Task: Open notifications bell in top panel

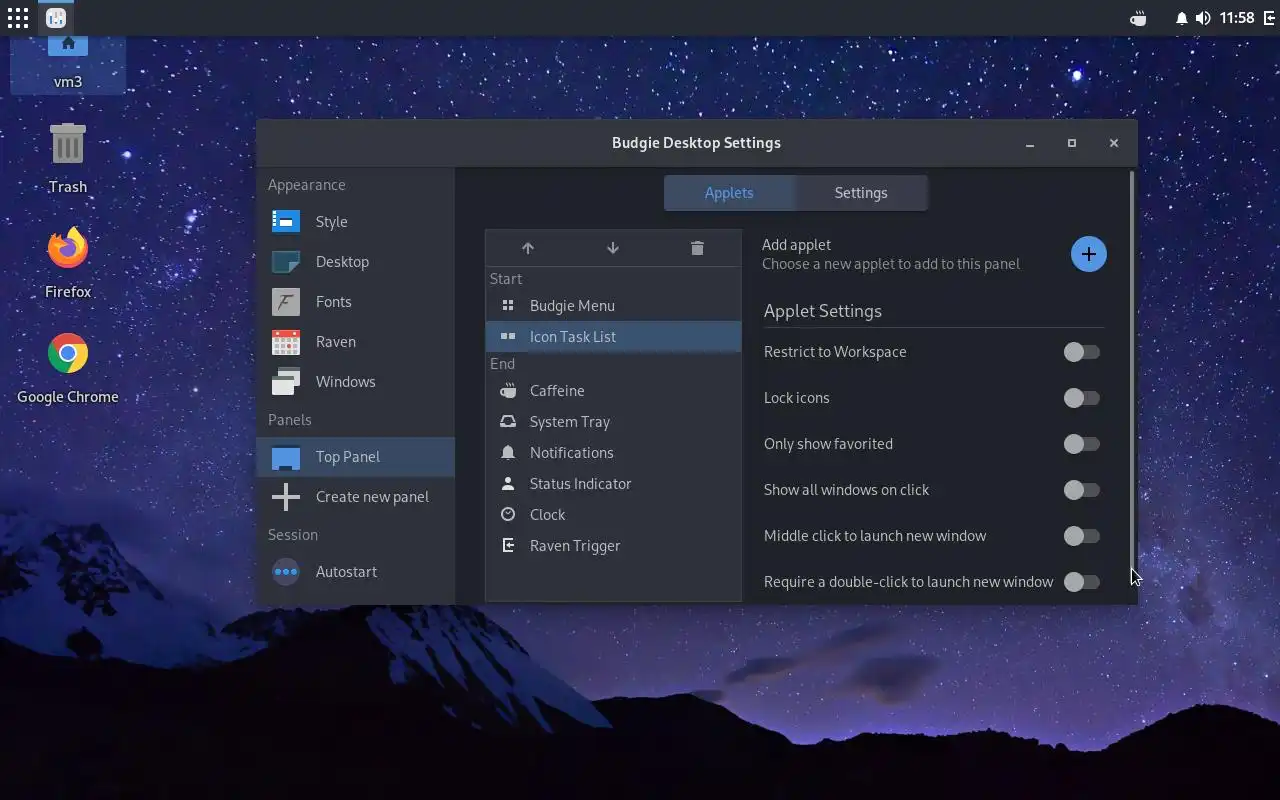Action: click(1182, 18)
